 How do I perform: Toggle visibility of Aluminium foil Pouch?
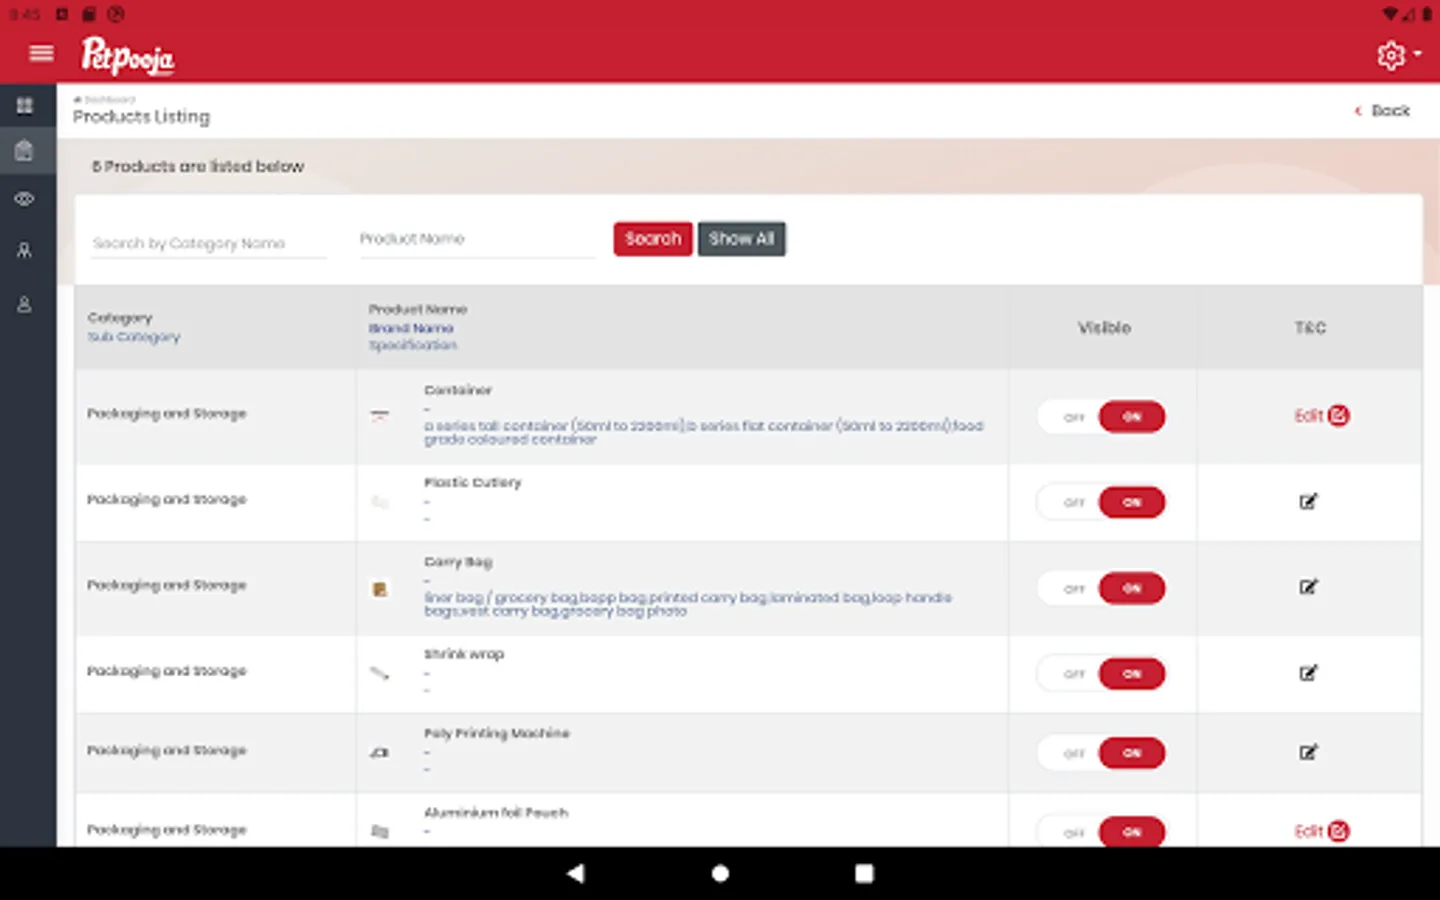[1101, 831]
